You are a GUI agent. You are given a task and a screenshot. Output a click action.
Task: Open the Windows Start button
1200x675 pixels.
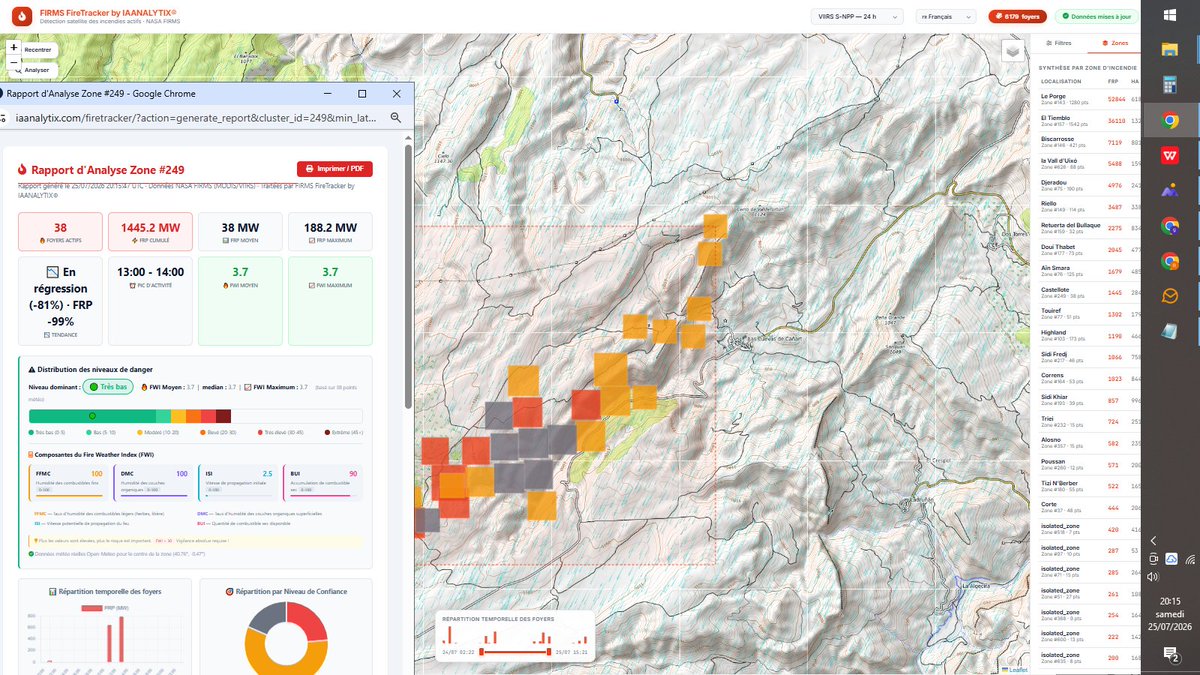point(1170,14)
